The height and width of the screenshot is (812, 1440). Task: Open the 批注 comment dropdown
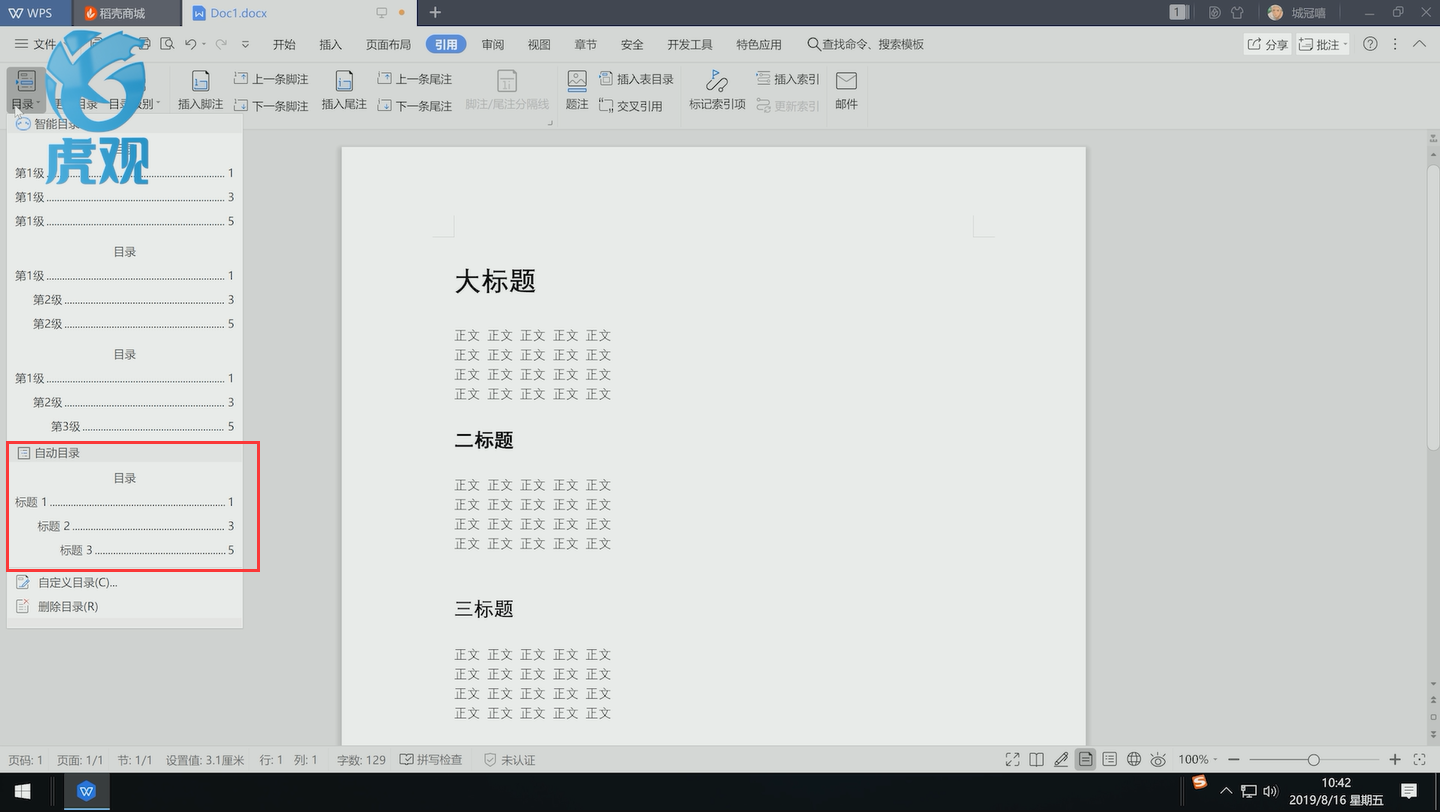1323,44
